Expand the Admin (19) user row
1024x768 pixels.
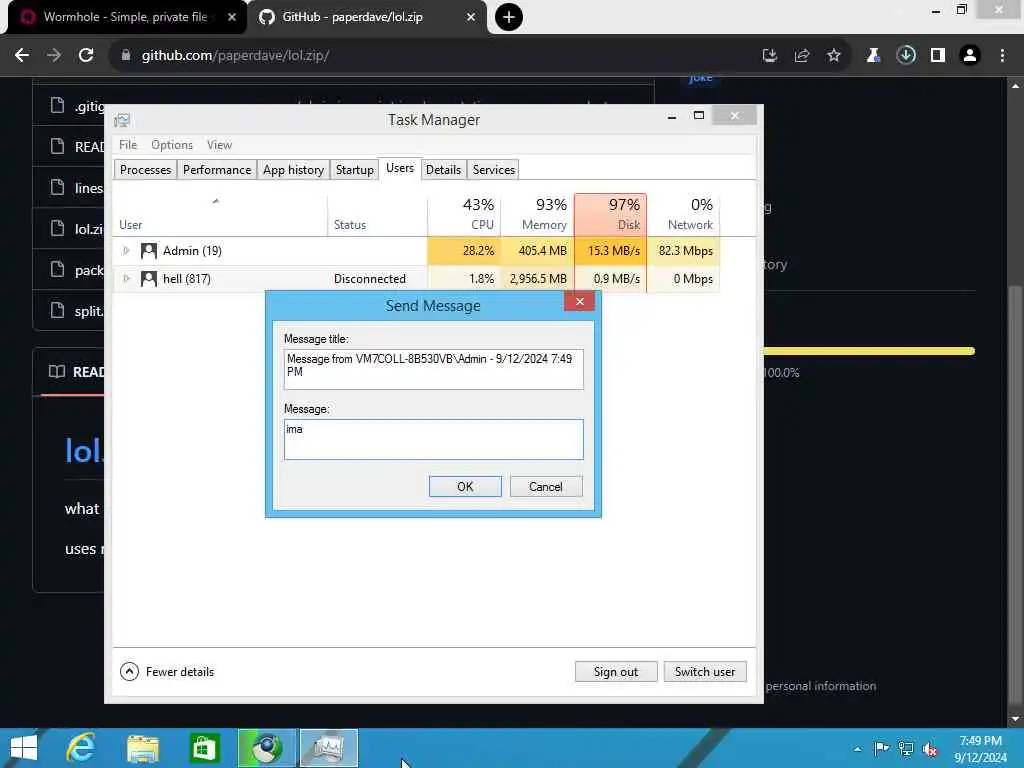pyautogui.click(x=126, y=251)
